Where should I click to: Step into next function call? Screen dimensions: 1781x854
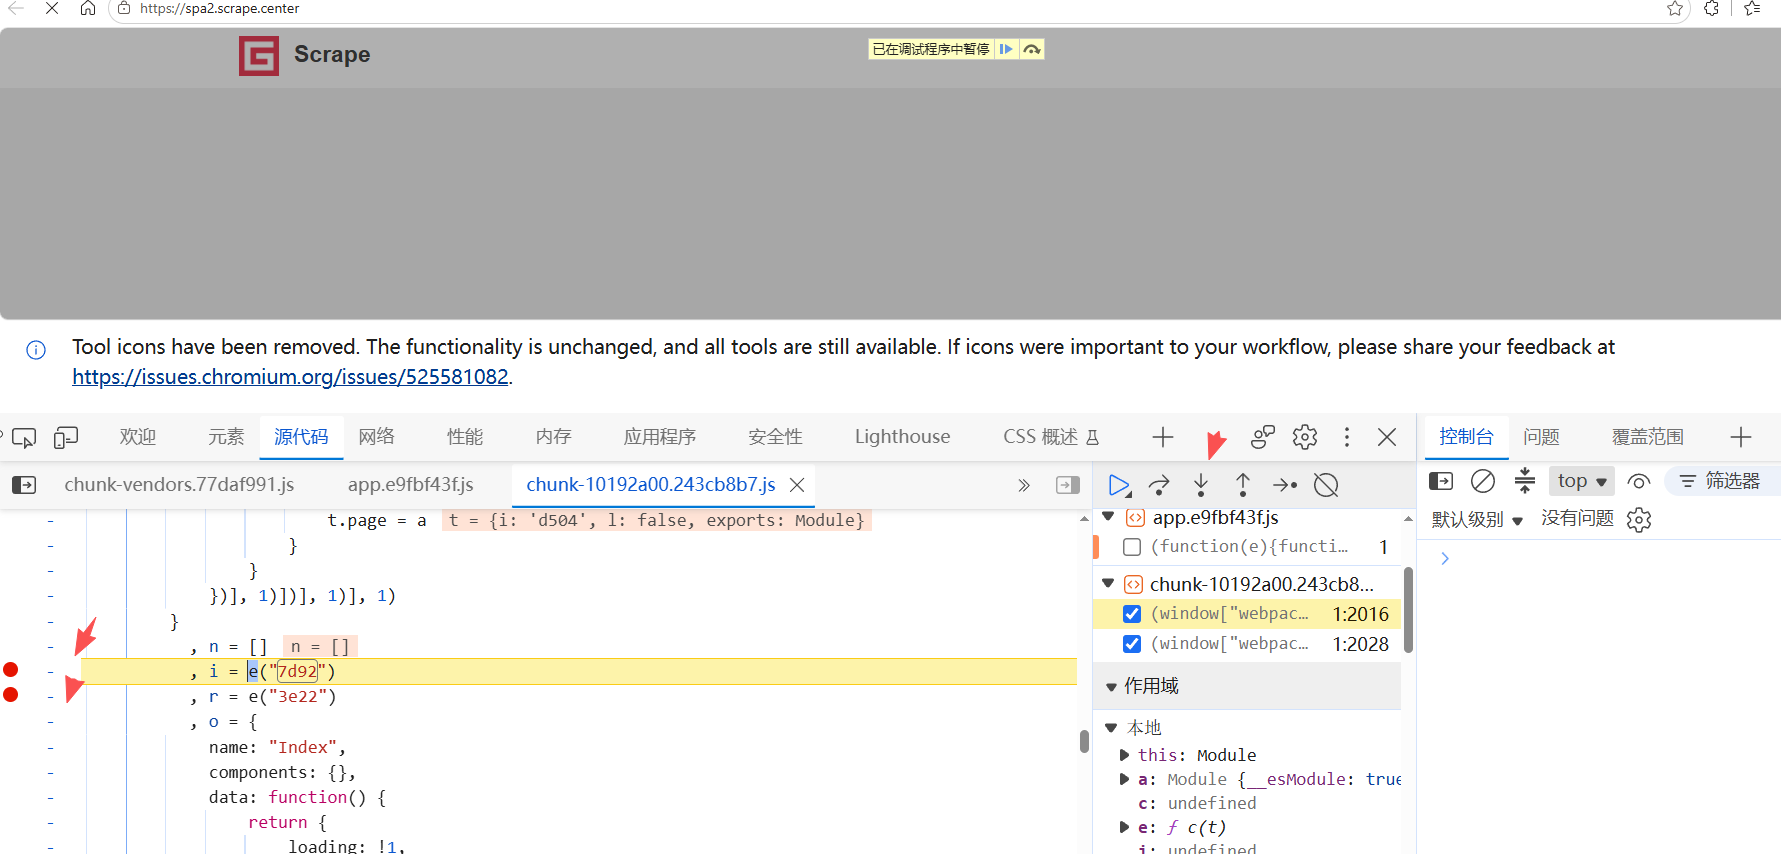[1201, 485]
